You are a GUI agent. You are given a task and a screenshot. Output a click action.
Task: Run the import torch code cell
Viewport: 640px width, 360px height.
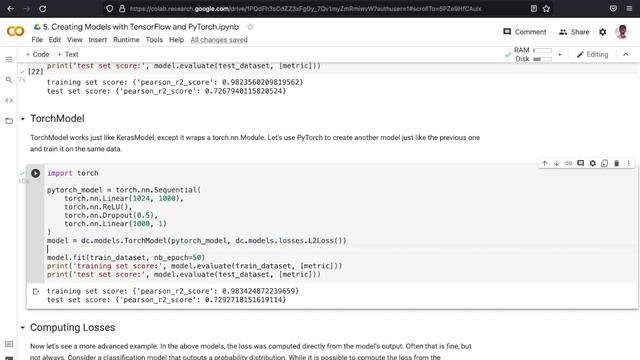click(36, 173)
